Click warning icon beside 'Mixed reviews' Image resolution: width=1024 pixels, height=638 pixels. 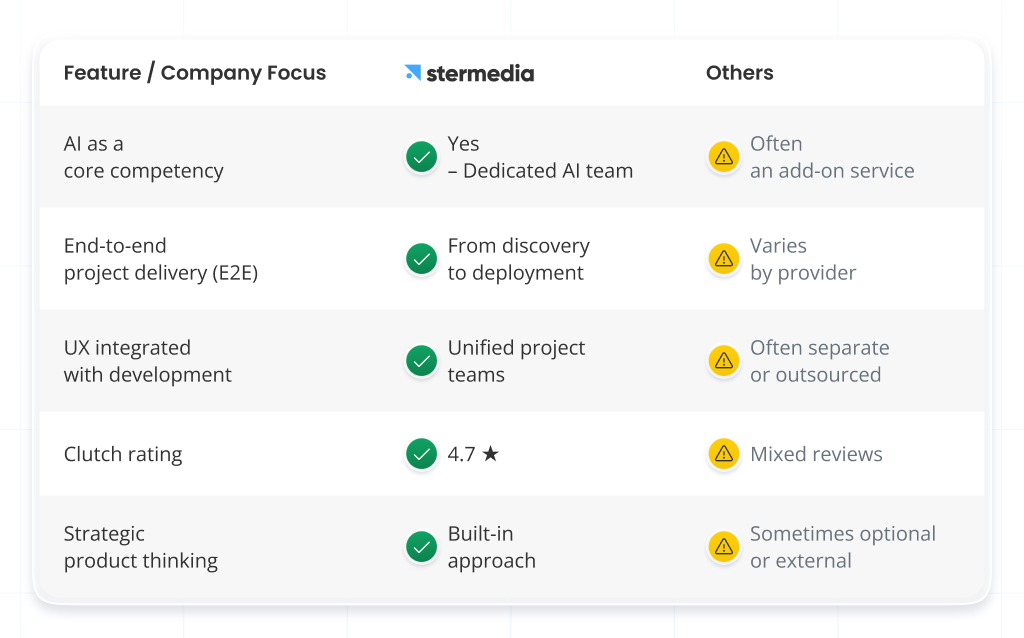tap(724, 454)
